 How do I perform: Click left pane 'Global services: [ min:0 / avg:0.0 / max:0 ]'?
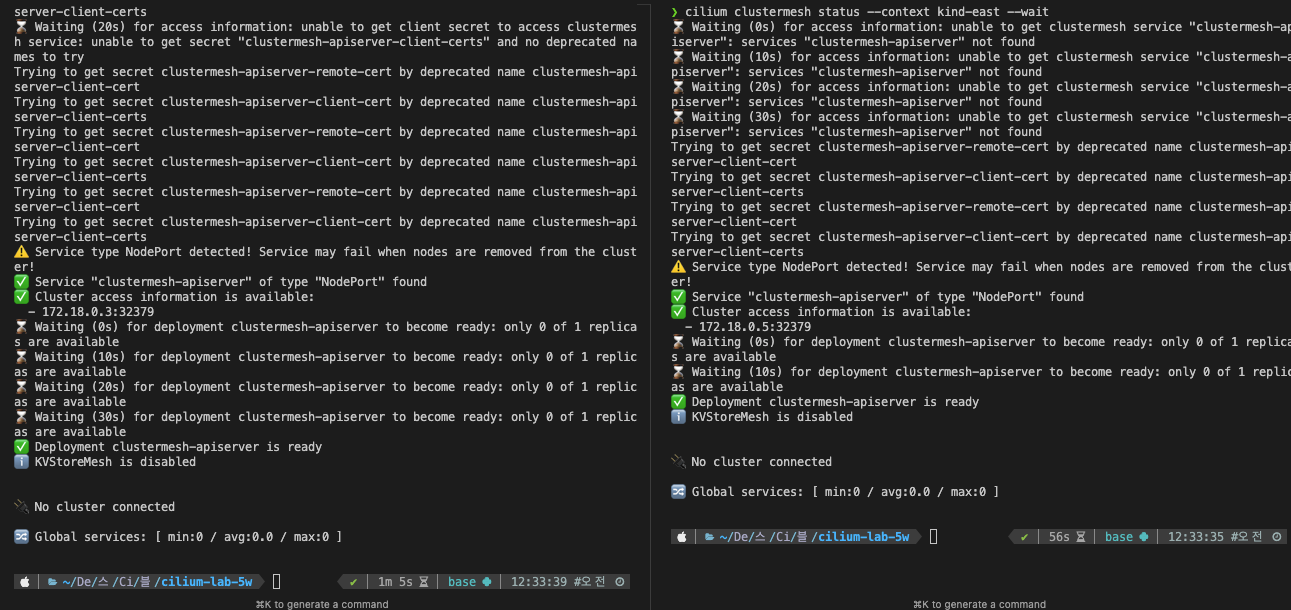(x=188, y=537)
